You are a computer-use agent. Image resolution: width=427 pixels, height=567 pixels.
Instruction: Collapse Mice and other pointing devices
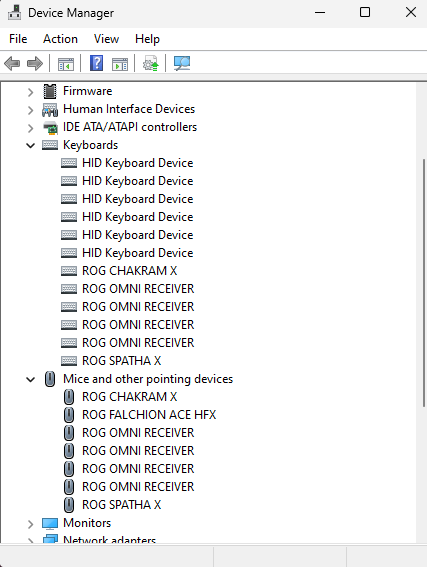point(31,380)
